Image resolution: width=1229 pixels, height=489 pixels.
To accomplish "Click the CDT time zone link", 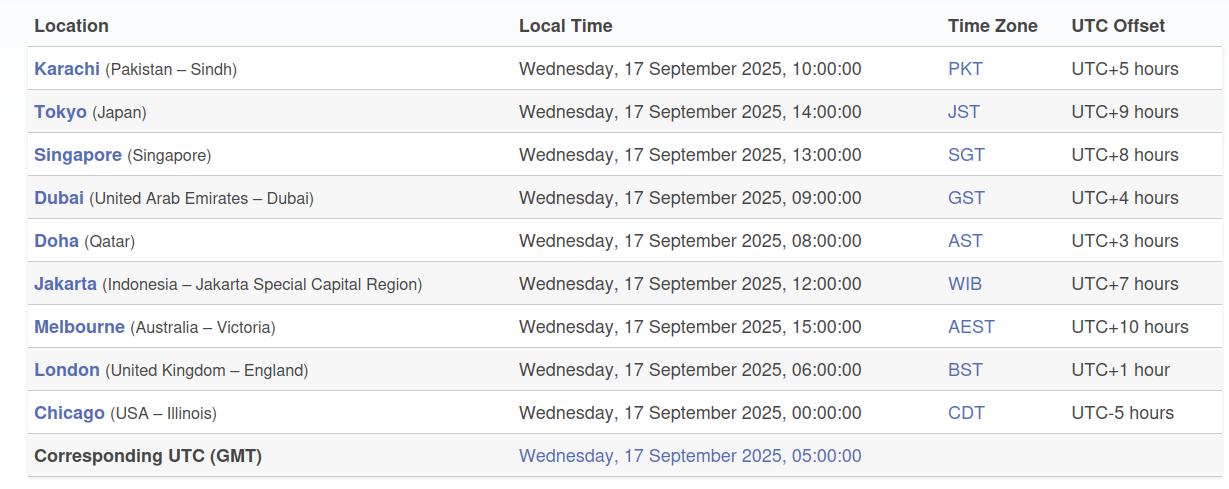I will [x=966, y=413].
